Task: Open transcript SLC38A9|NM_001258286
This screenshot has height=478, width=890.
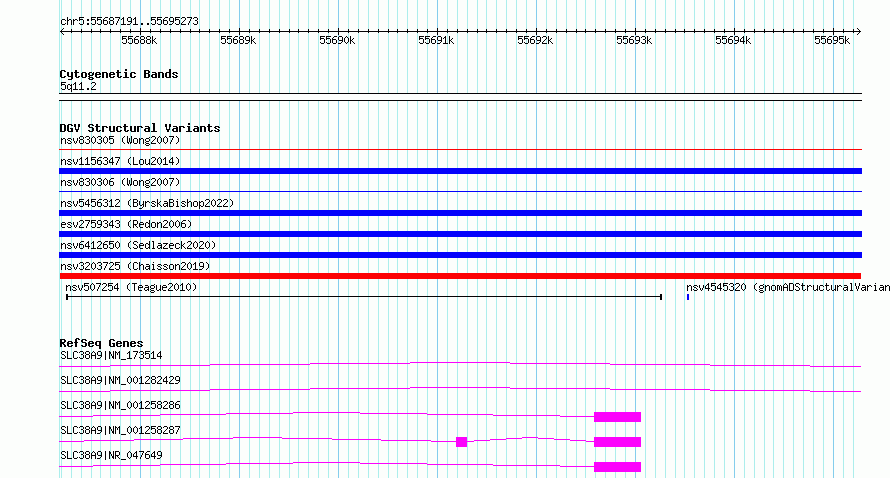Action: click(x=120, y=405)
